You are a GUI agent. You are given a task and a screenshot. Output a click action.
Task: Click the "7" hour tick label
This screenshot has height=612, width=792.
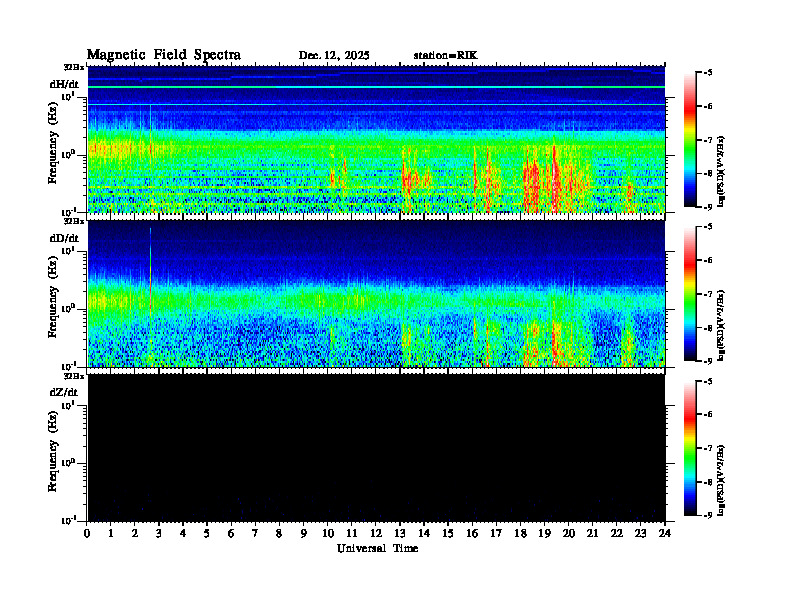pos(255,534)
